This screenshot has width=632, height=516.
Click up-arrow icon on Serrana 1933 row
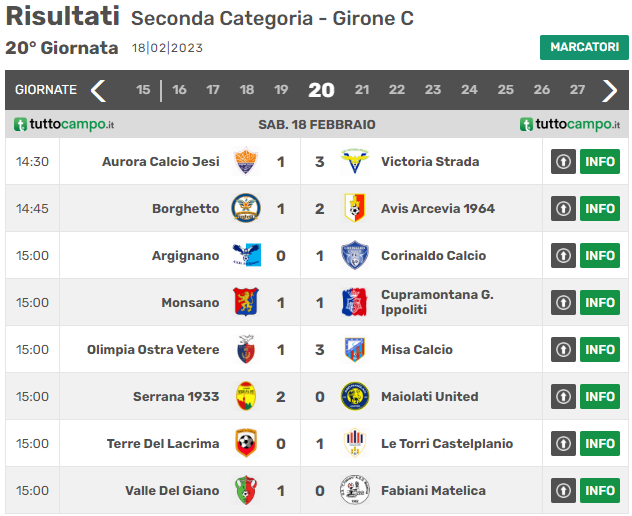563,396
